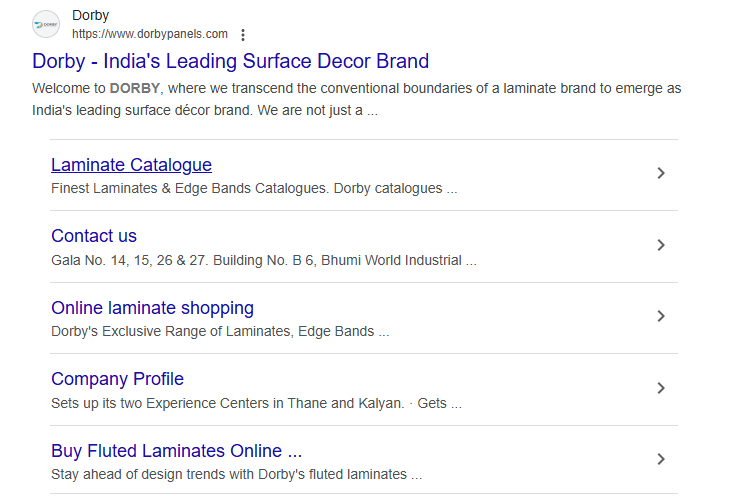Click the chevron for Buy Fluted Laminates
This screenshot has height=496, width=729.
click(660, 459)
